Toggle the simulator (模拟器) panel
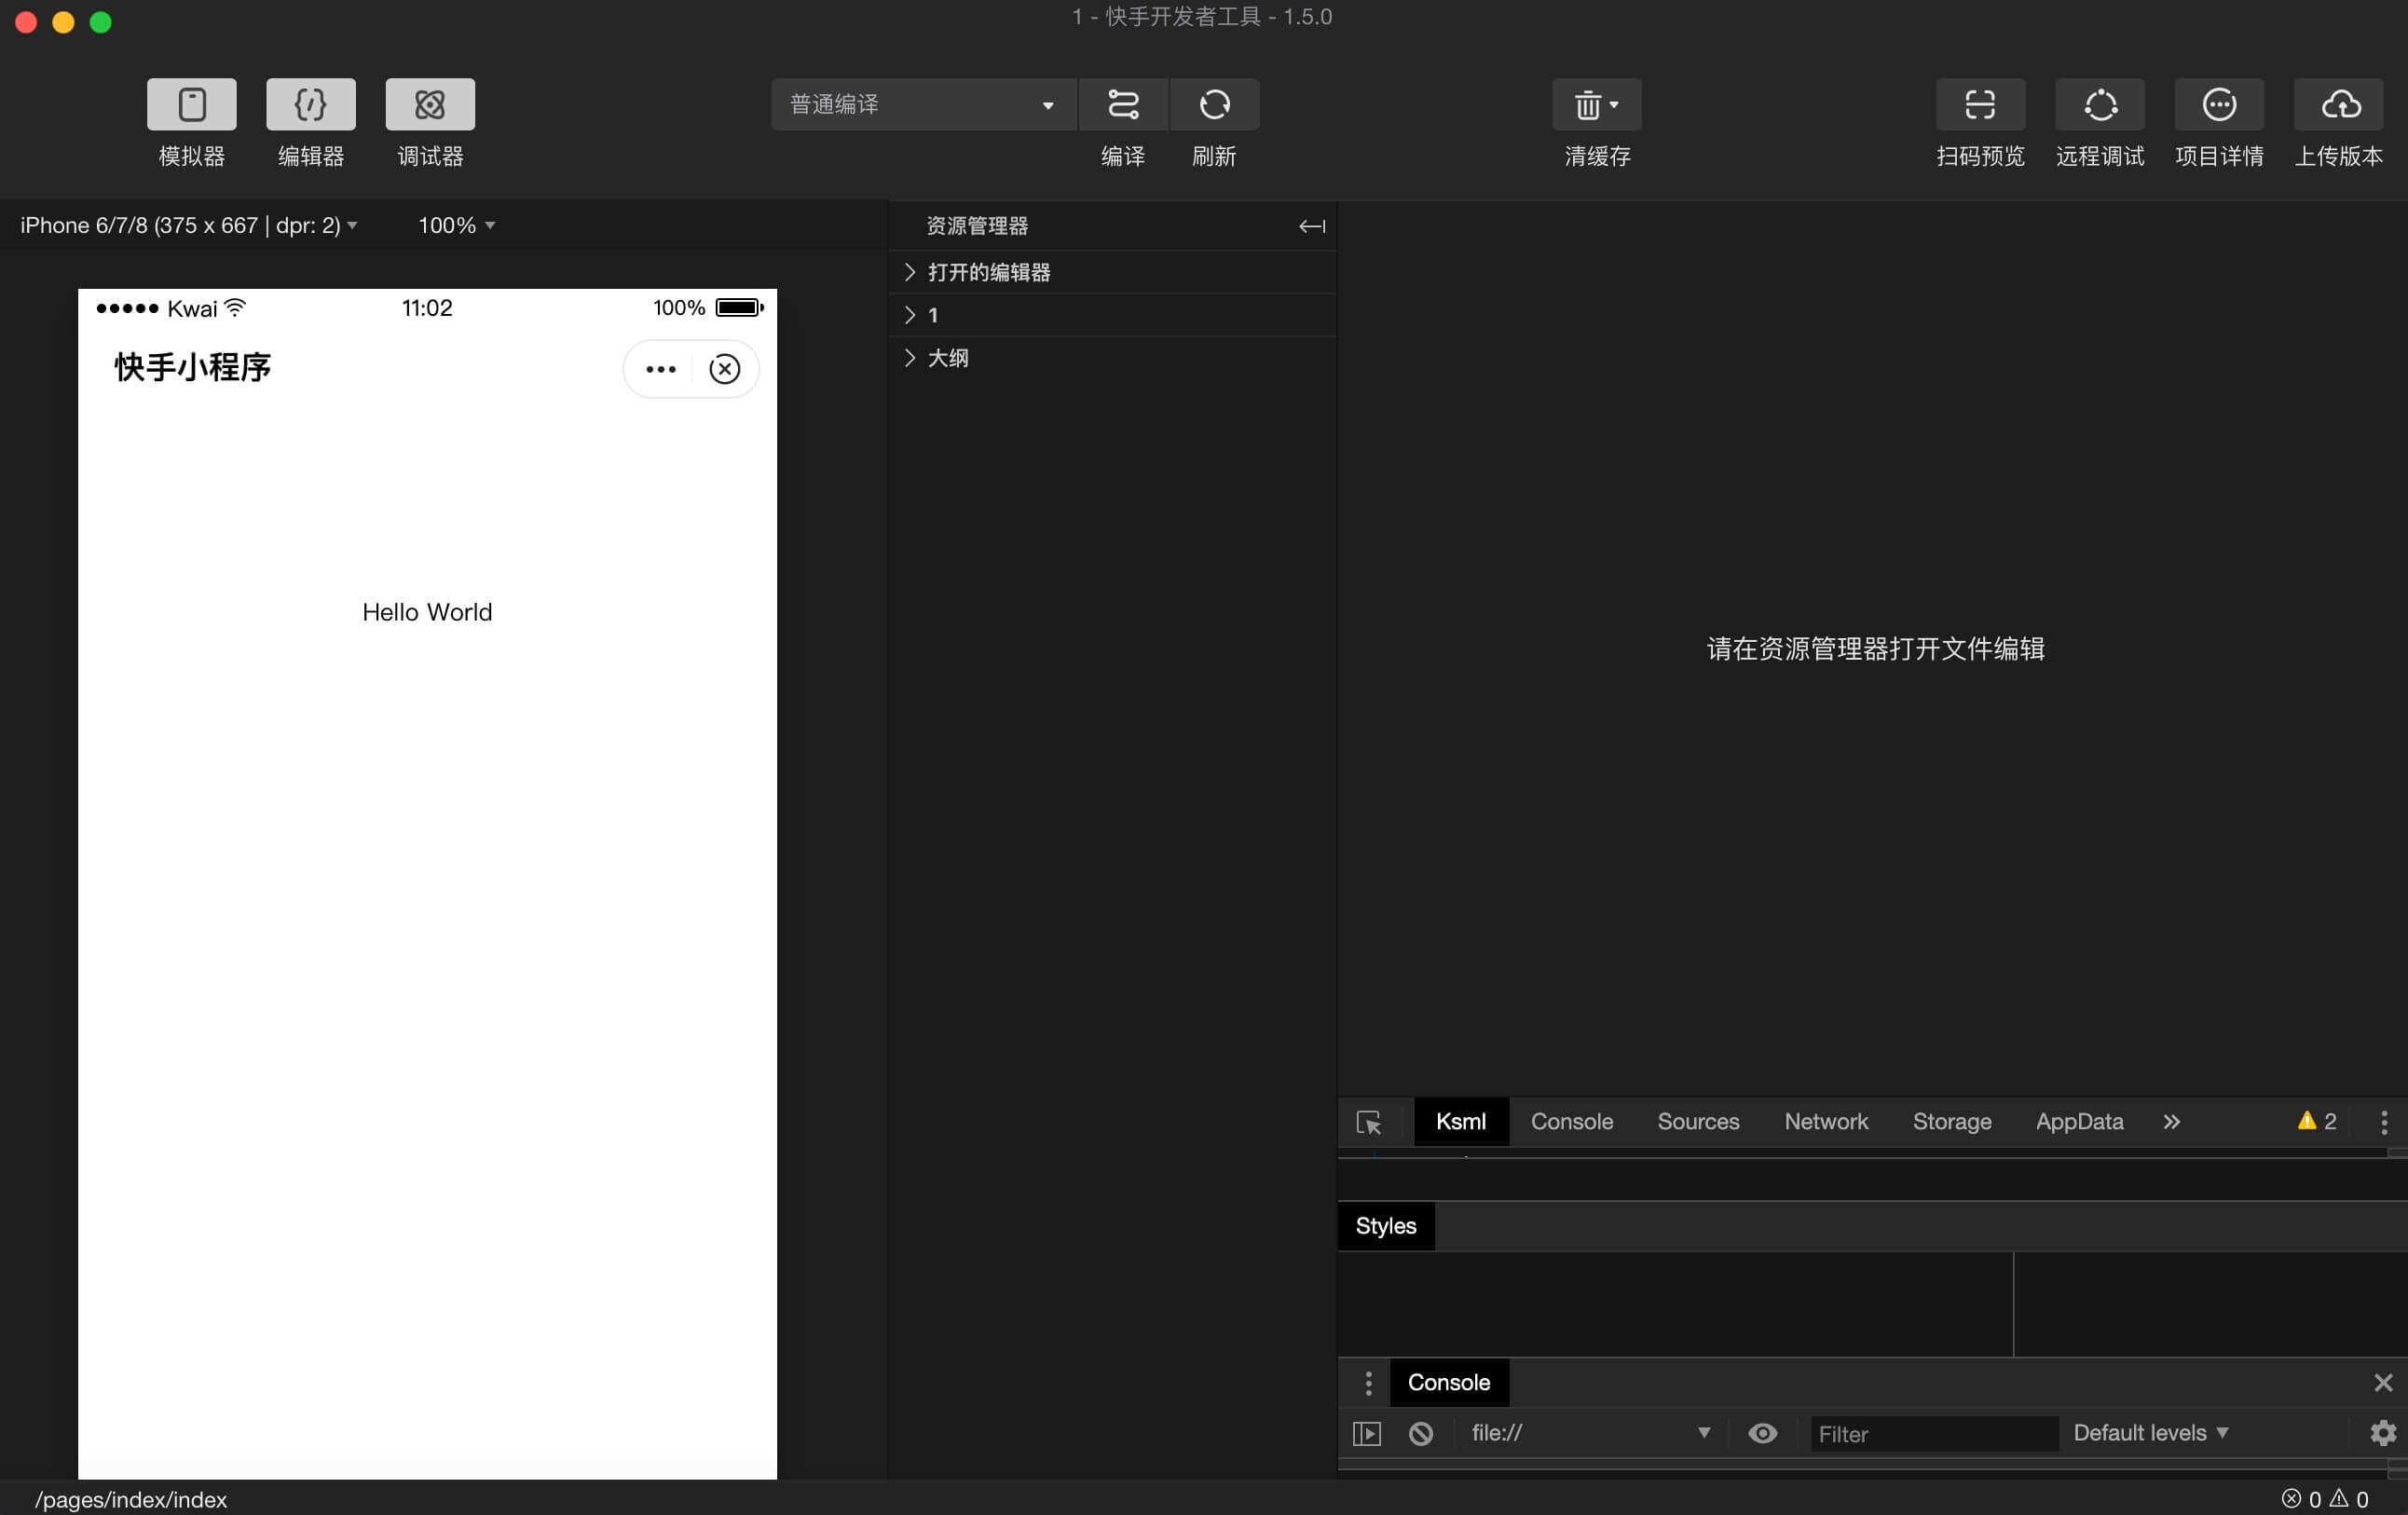Image resolution: width=2408 pixels, height=1515 pixels. coord(191,104)
